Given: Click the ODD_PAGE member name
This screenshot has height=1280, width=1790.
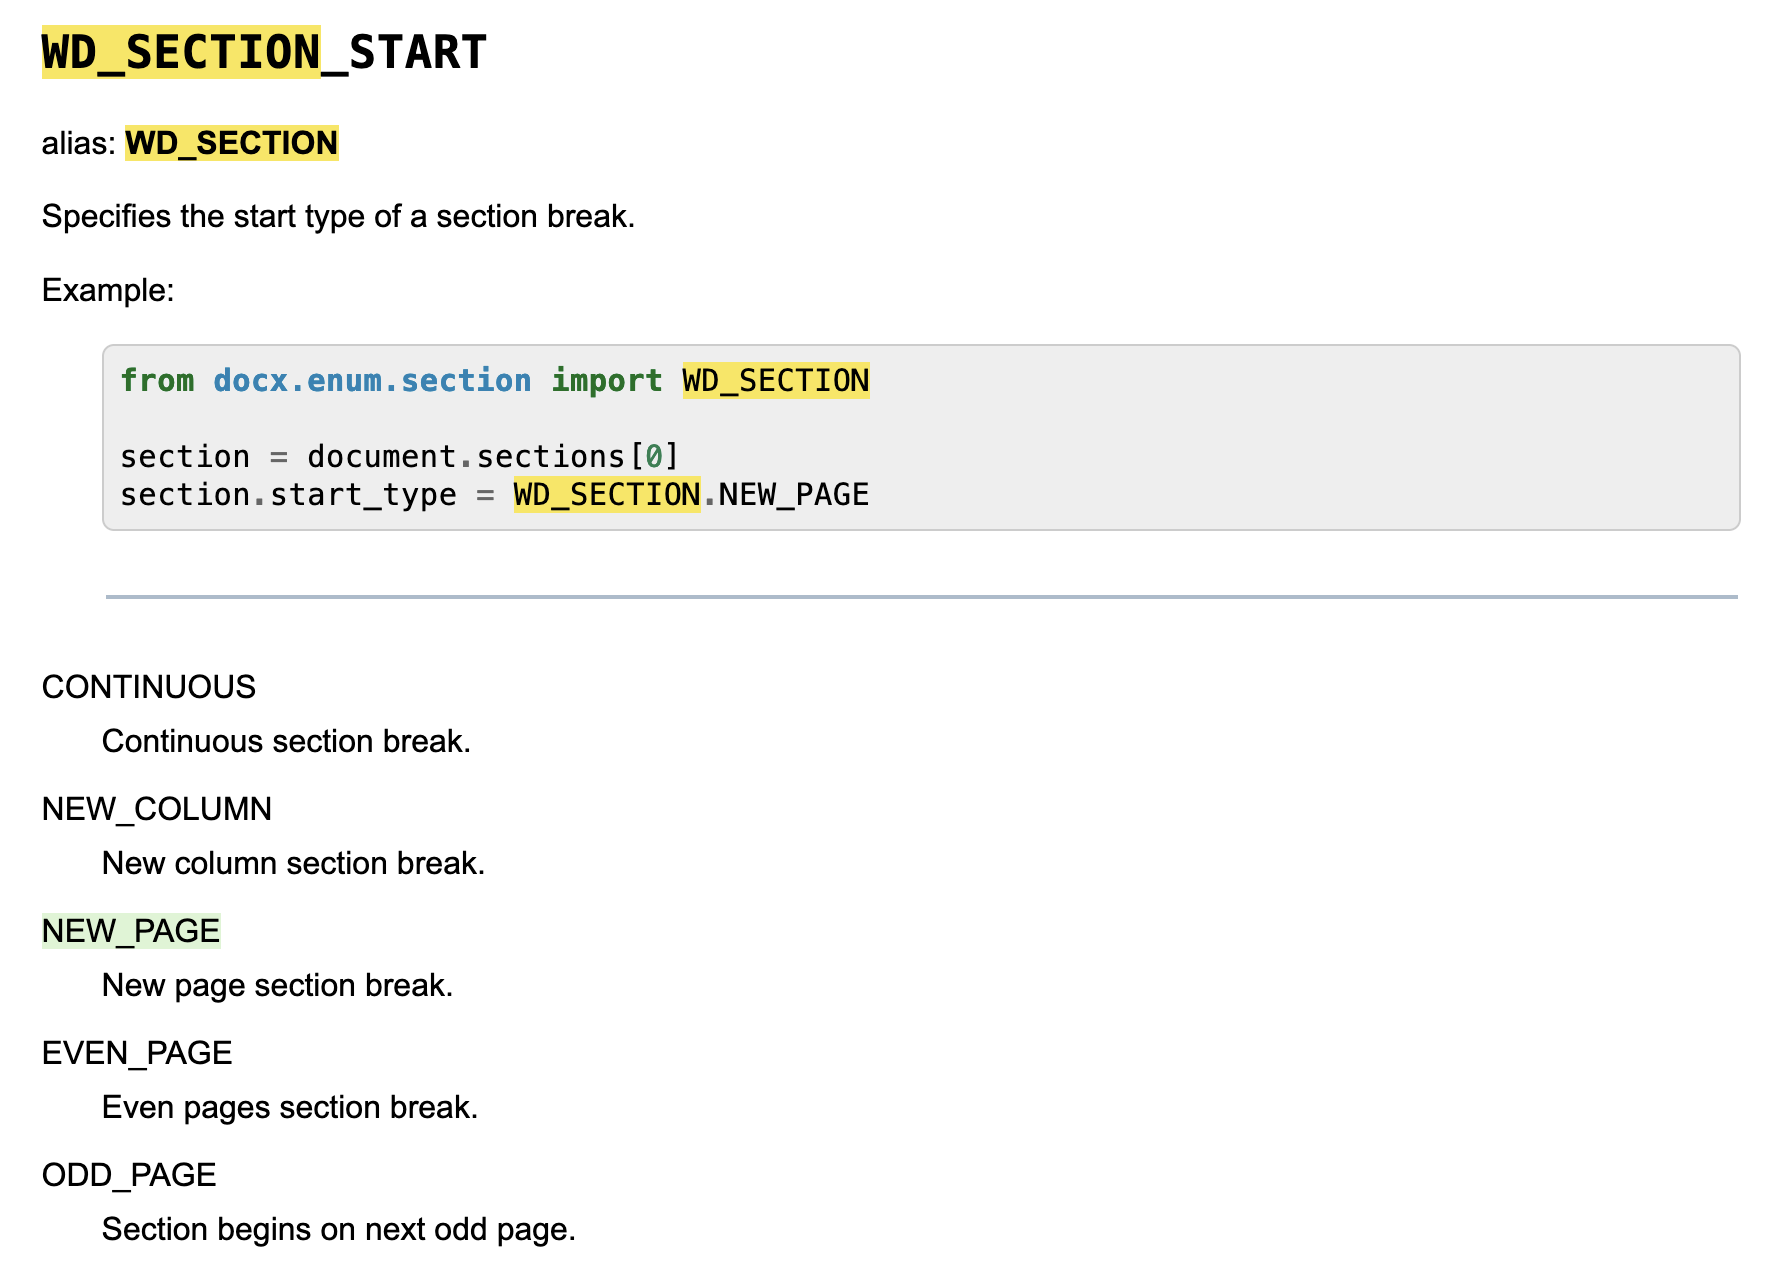Looking at the screenshot, I should coord(129,1175).
